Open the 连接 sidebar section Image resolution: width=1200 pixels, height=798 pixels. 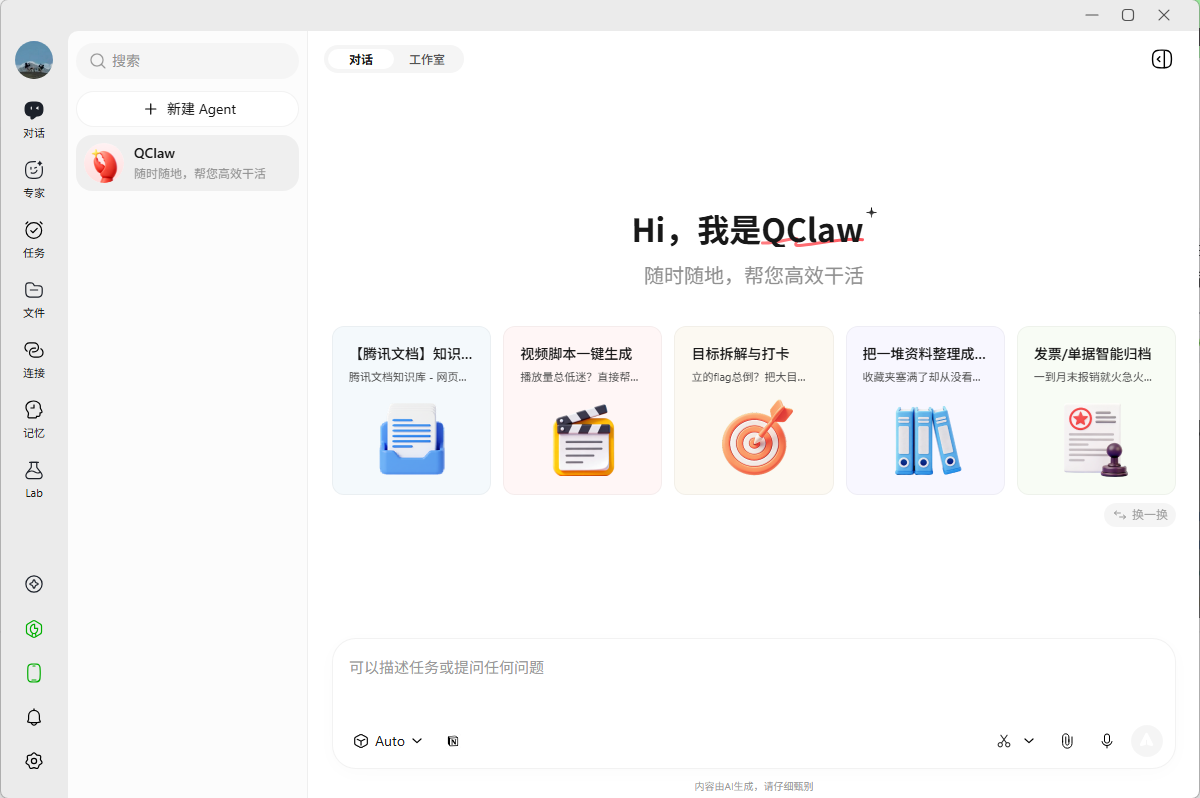point(34,358)
